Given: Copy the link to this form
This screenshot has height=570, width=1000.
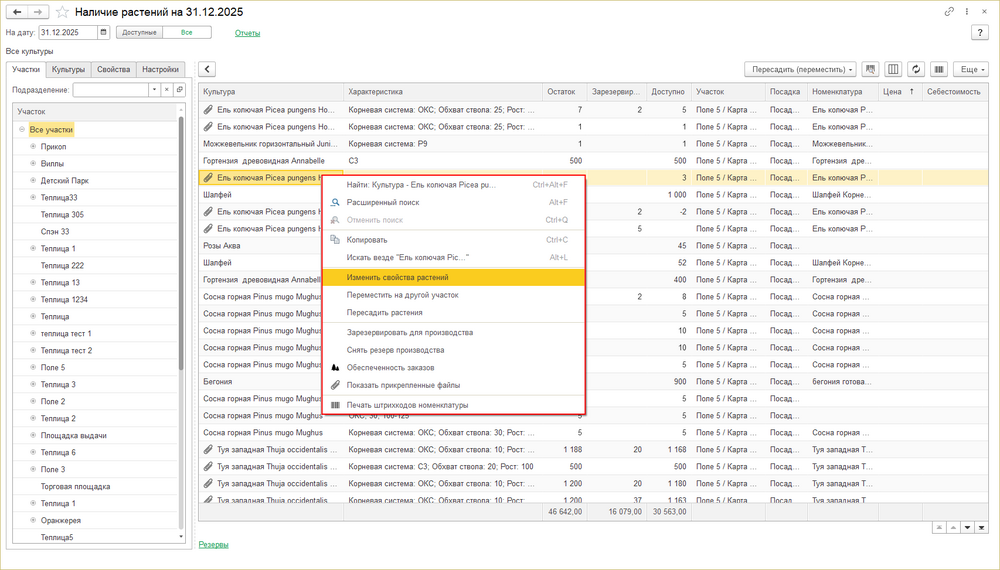Looking at the screenshot, I should (x=949, y=12).
